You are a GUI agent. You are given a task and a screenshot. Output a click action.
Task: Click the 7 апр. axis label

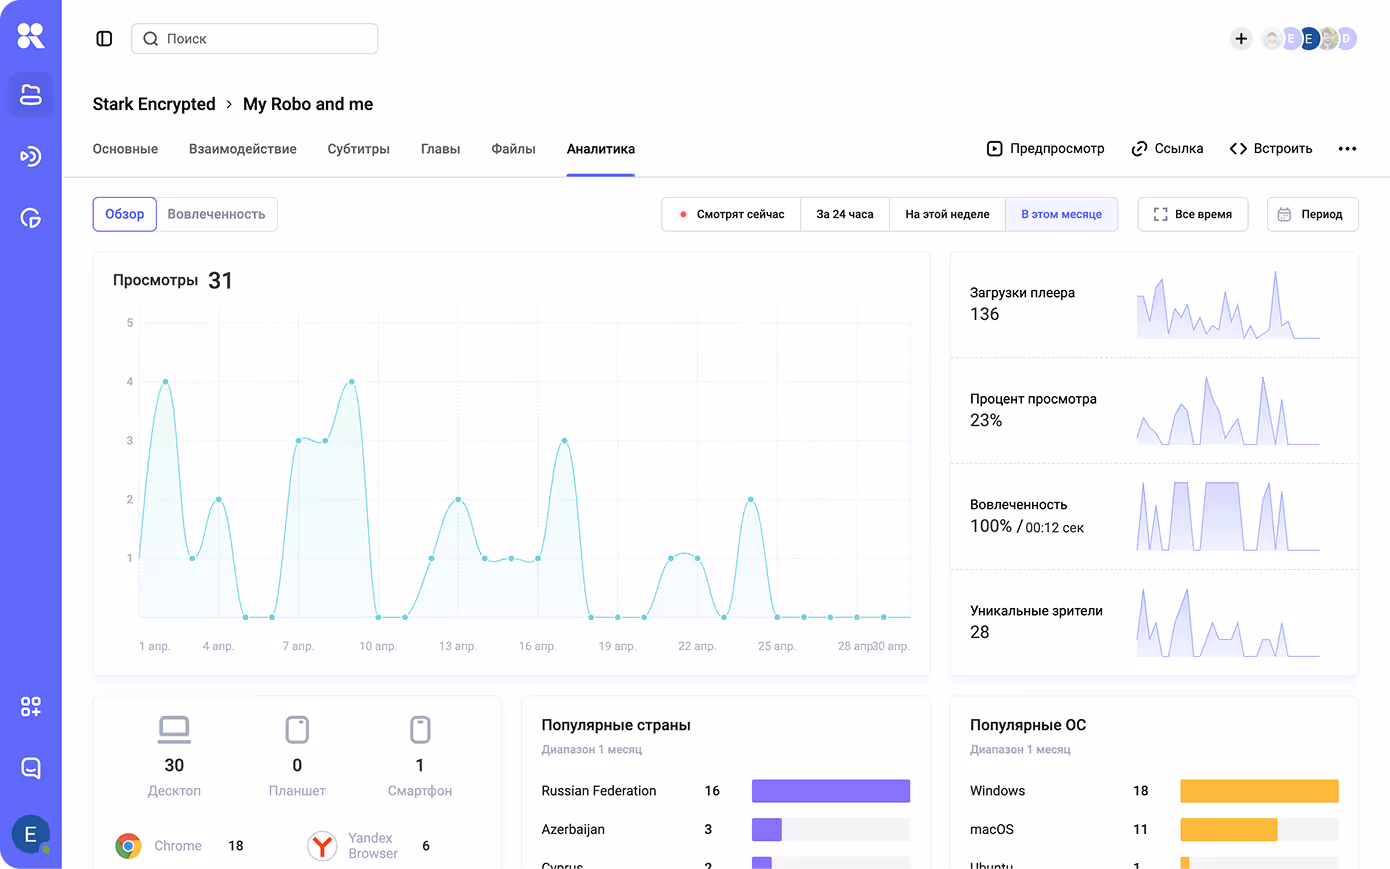(298, 646)
